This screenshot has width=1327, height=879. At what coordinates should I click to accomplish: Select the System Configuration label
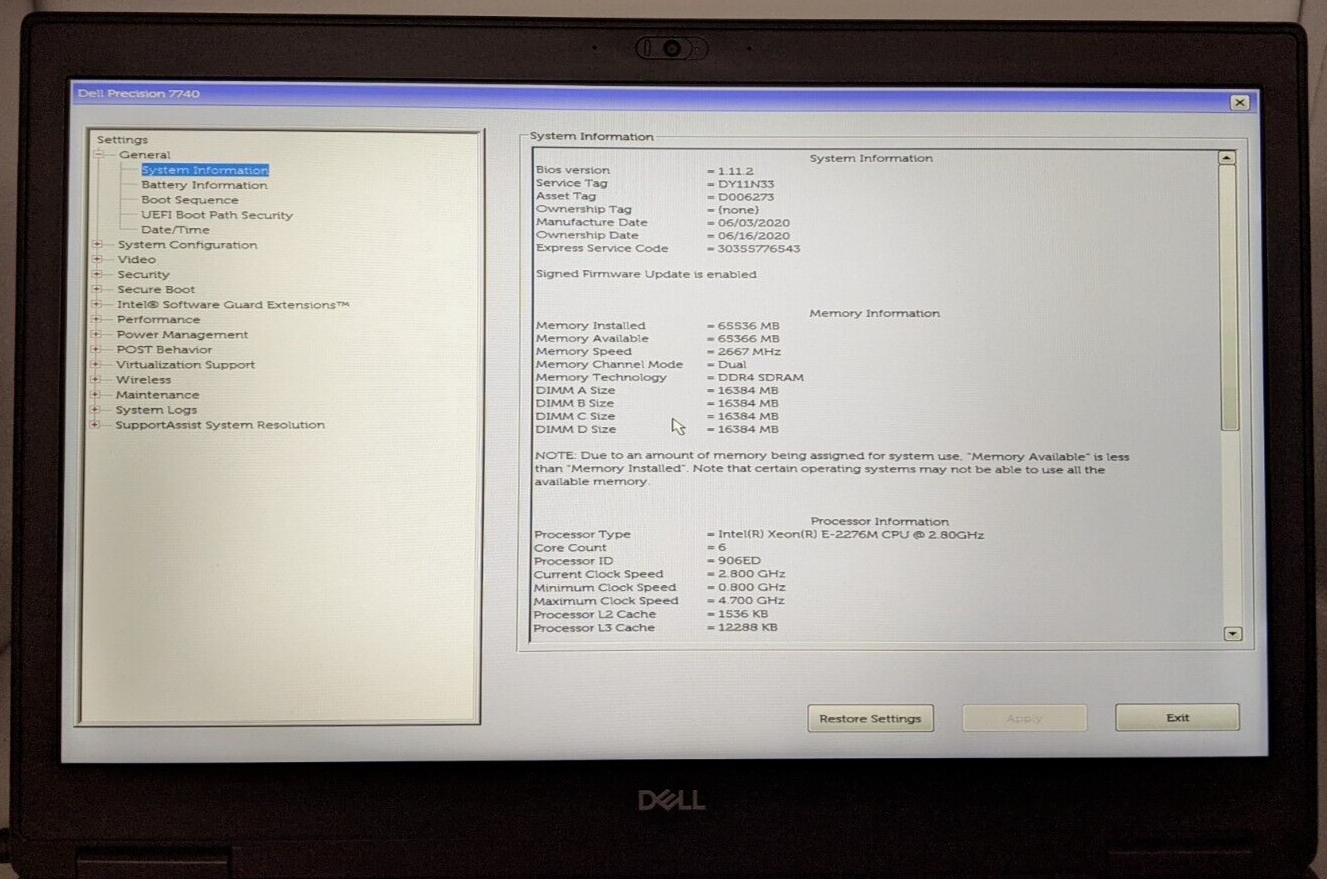click(187, 245)
